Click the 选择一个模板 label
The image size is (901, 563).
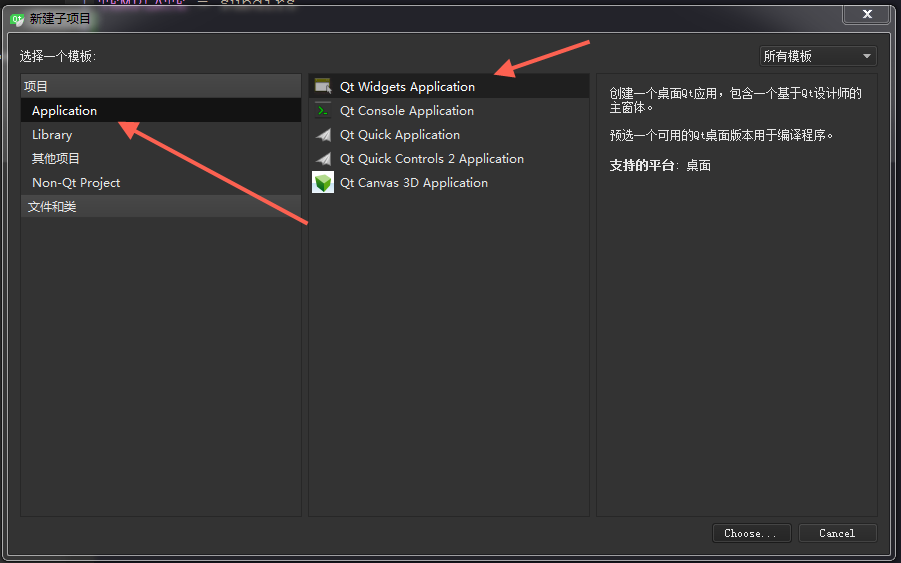(x=58, y=56)
